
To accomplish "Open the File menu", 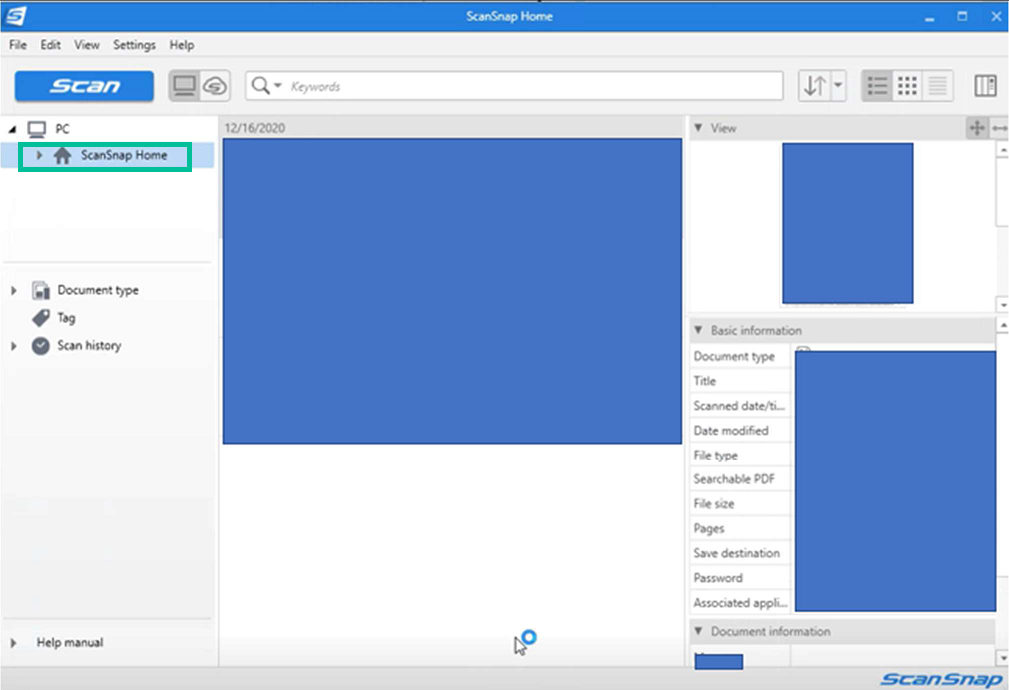I will [18, 45].
